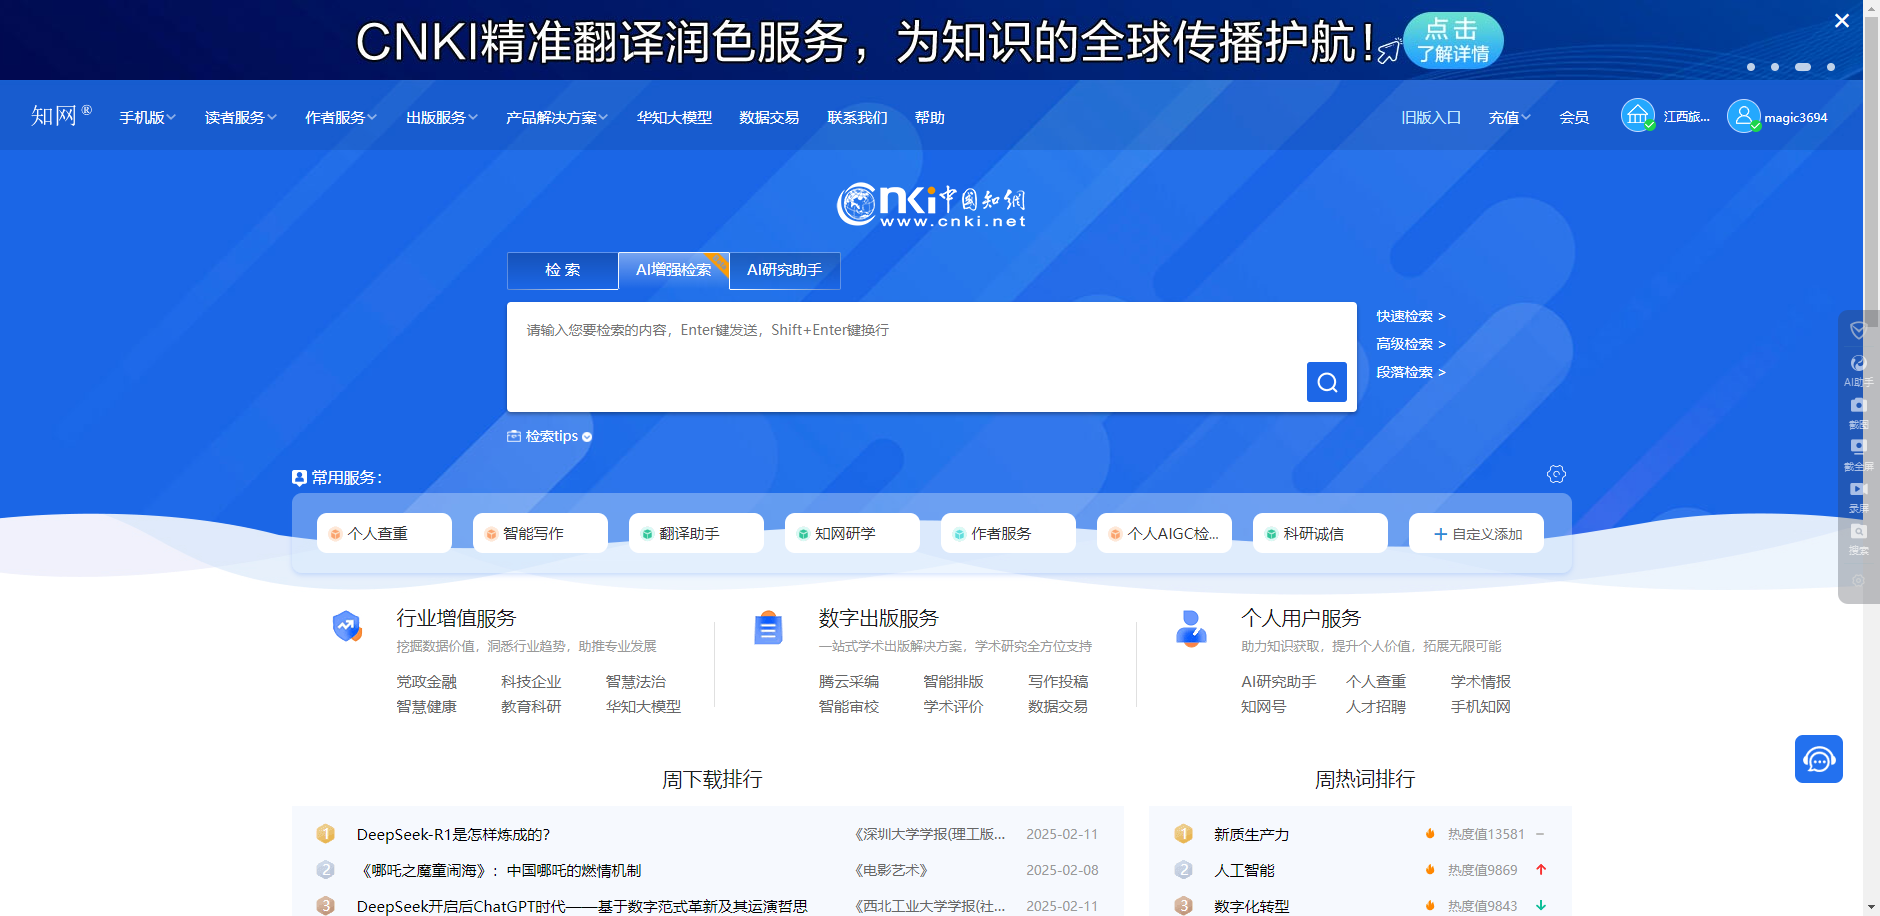Image resolution: width=1880 pixels, height=916 pixels.
Task: Expand the 检索tips dropdown arrow
Action: pos(587,437)
